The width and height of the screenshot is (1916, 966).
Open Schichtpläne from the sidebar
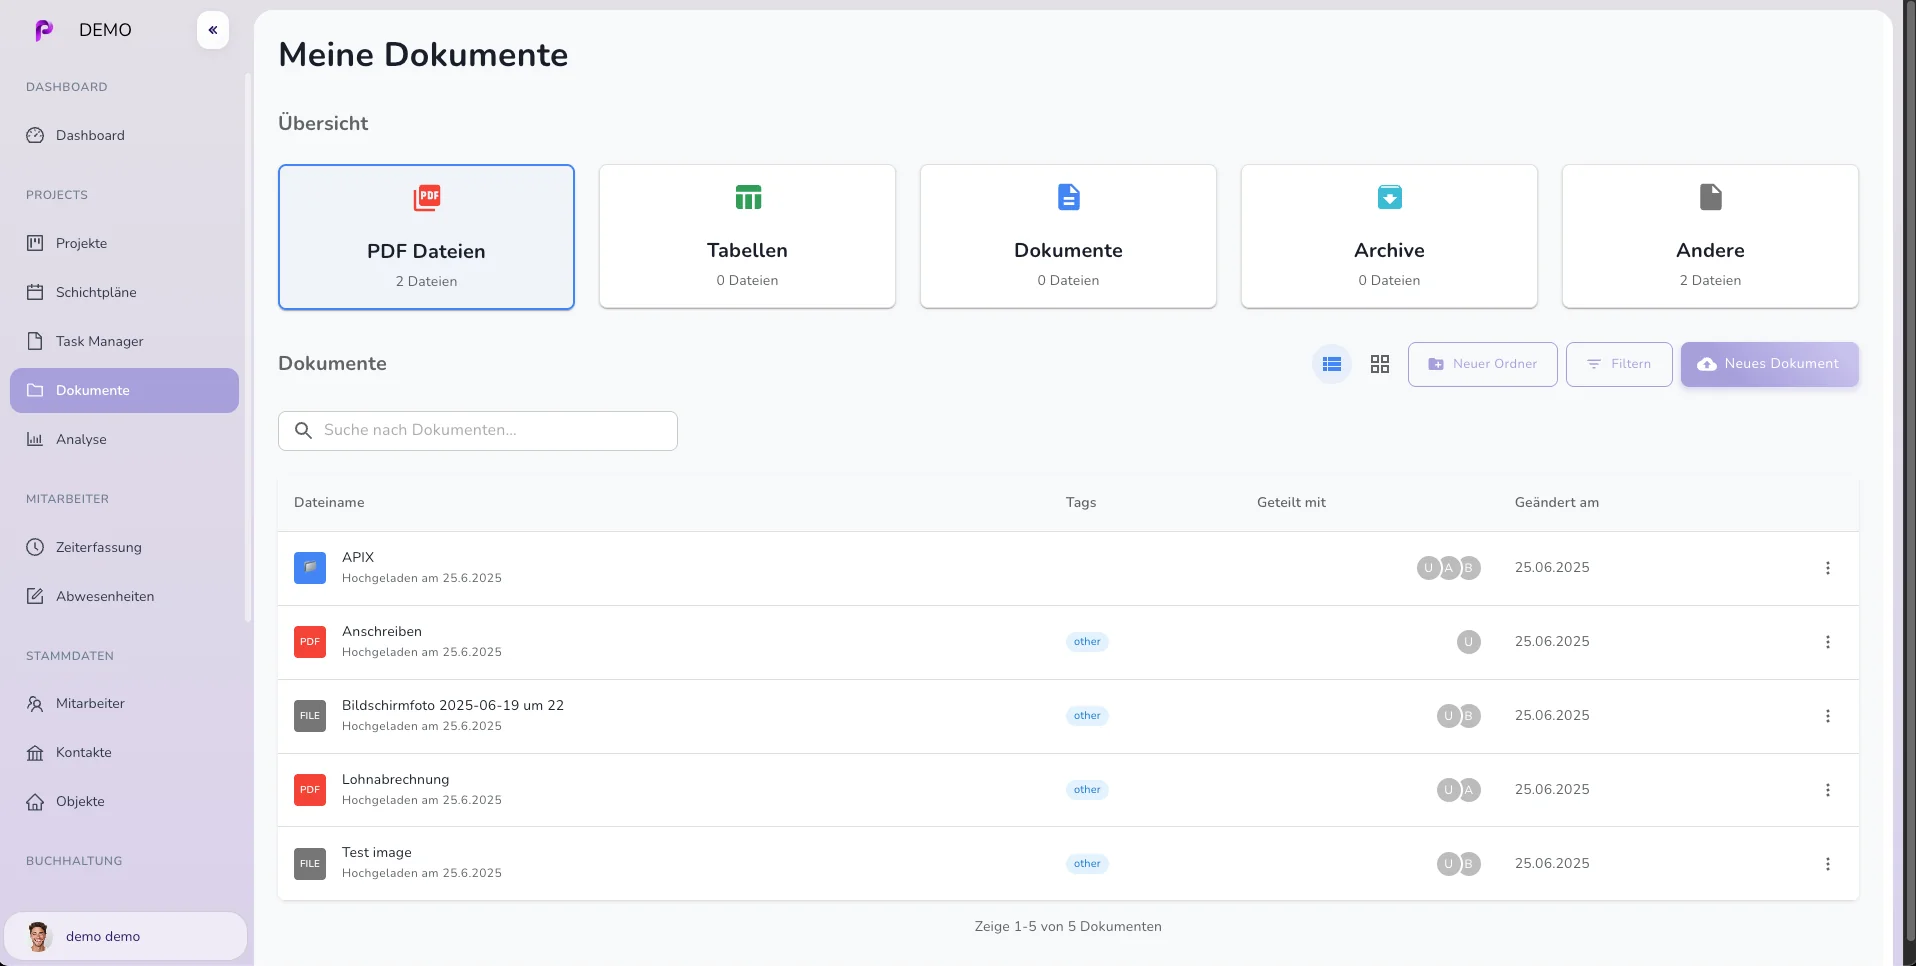[95, 292]
